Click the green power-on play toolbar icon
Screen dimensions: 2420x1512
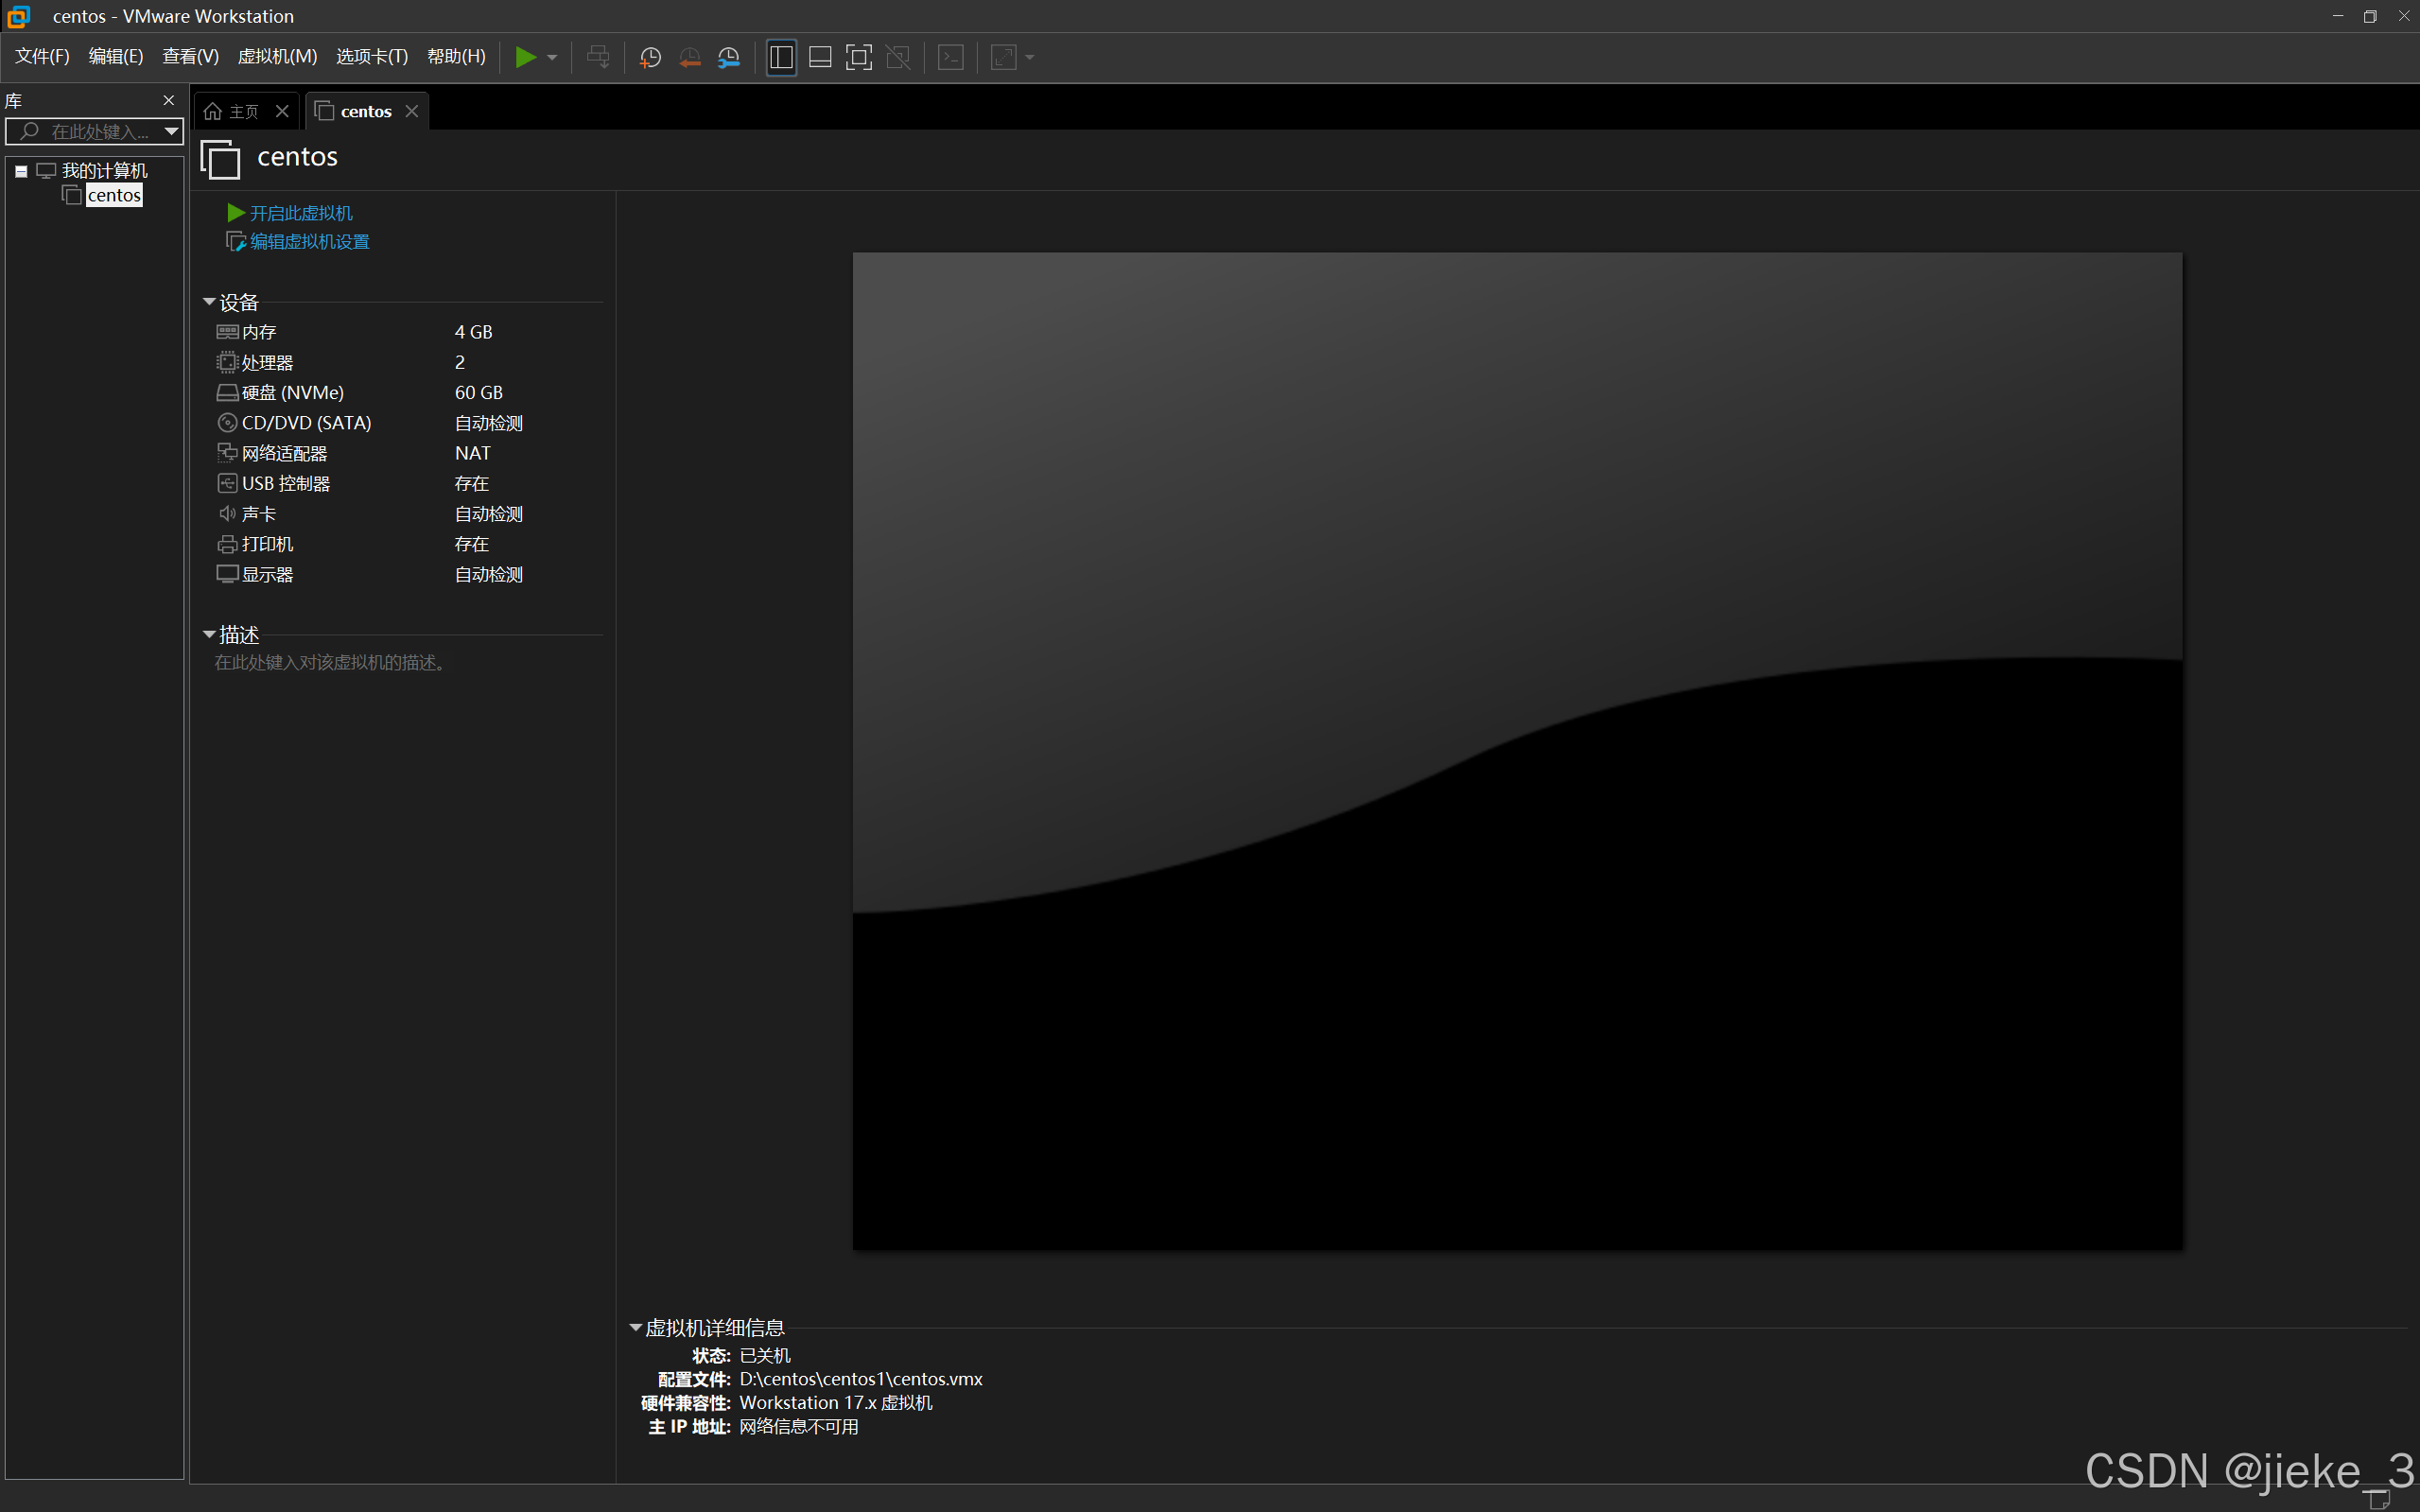pyautogui.click(x=525, y=57)
